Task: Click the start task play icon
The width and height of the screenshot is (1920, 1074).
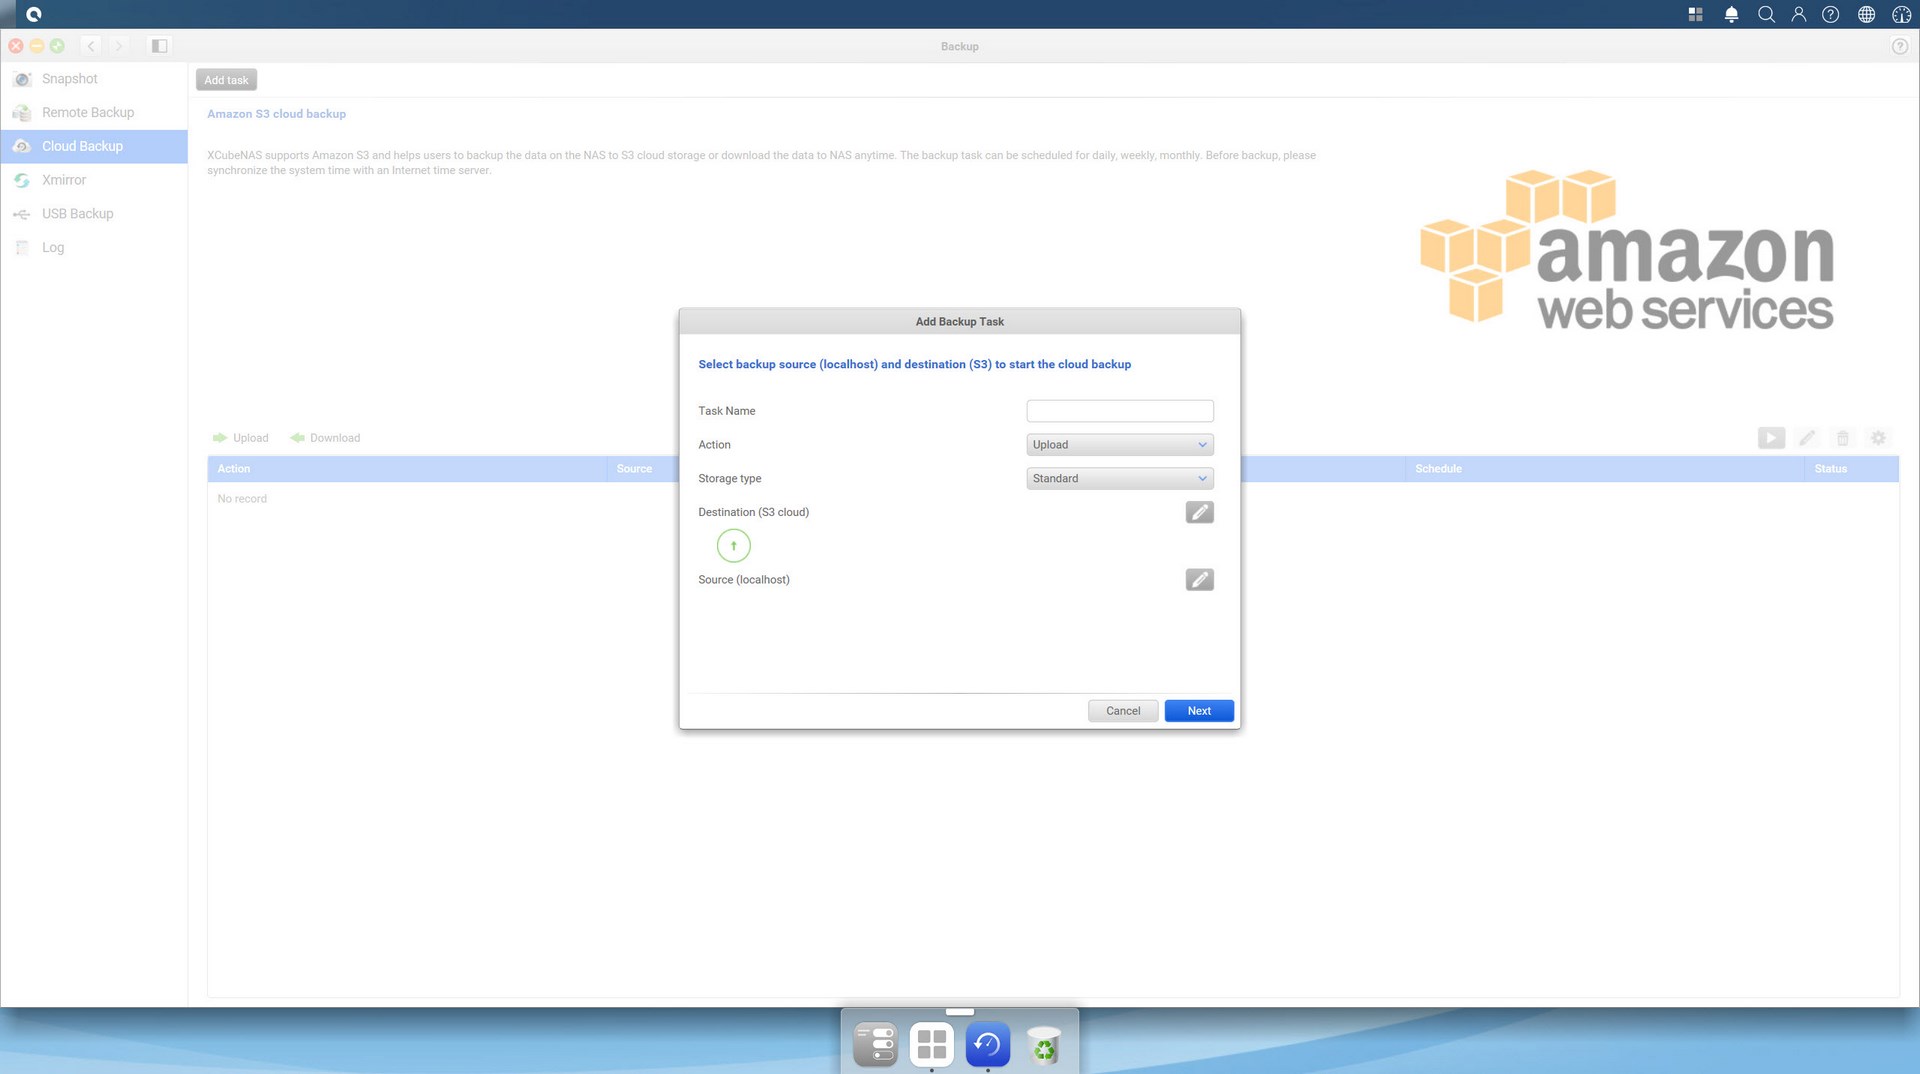Action: tap(1771, 438)
